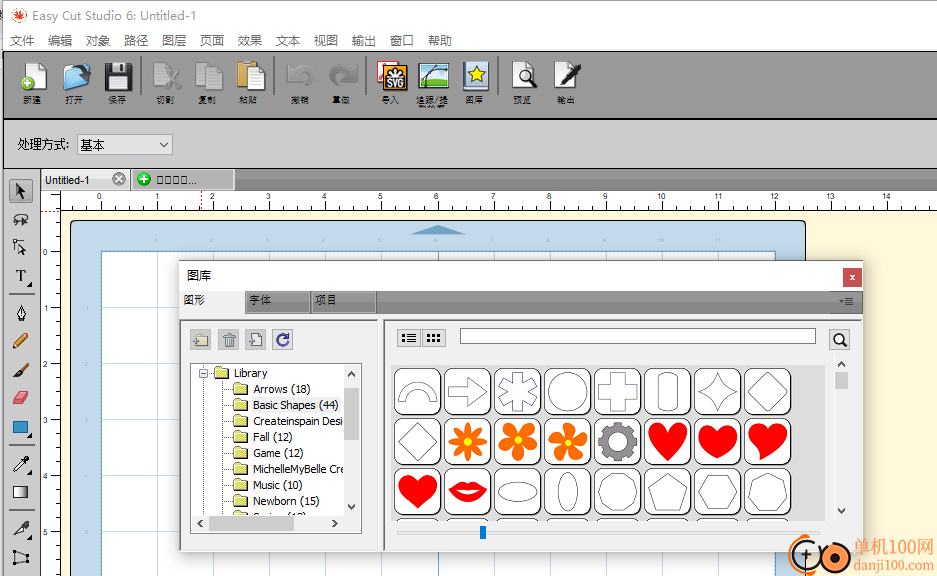Choose the right arrow shape thumbnail
The width and height of the screenshot is (937, 576).
(467, 391)
